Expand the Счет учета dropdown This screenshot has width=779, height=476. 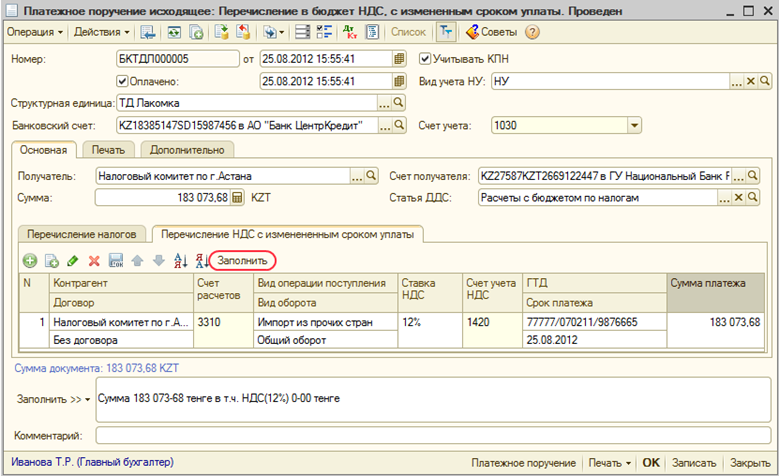coord(633,125)
